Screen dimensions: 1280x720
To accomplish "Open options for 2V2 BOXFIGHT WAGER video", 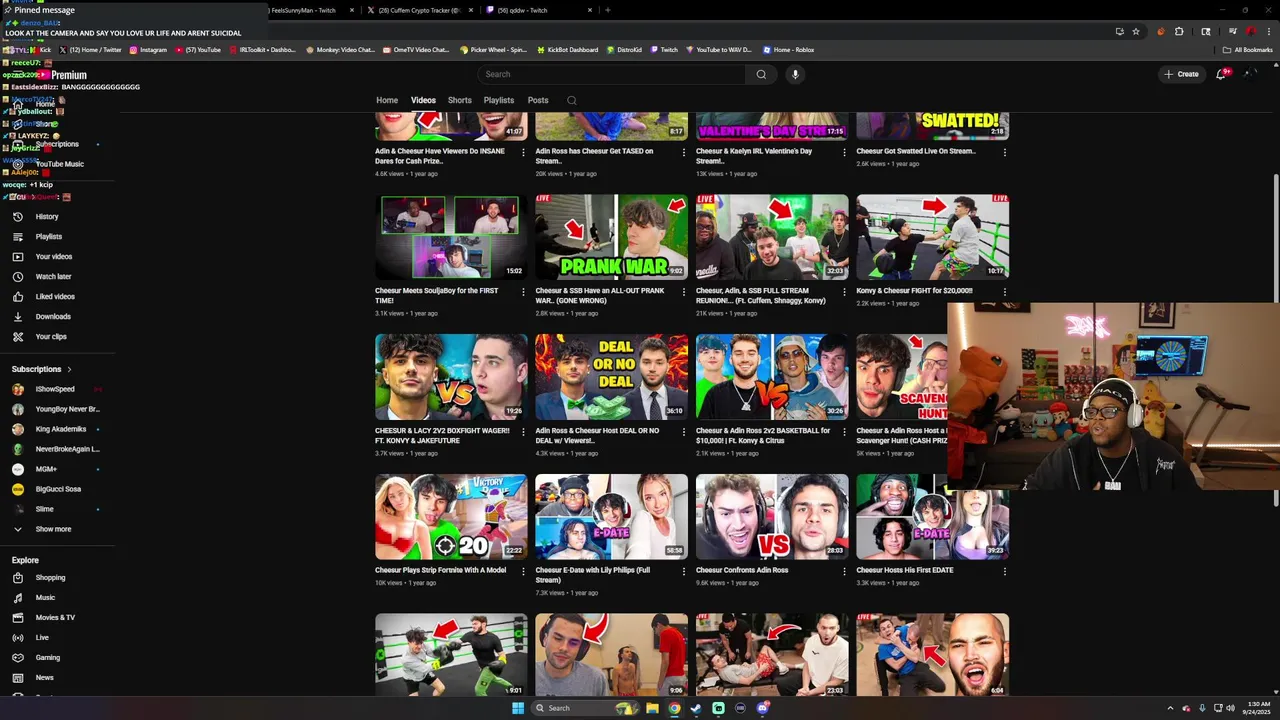I will (523, 432).
